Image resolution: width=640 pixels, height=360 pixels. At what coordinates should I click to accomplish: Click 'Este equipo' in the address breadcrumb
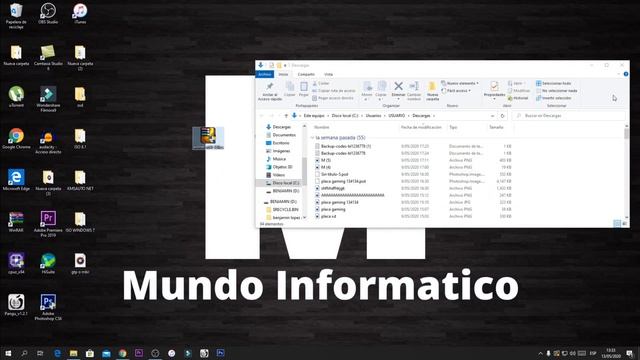pos(314,116)
